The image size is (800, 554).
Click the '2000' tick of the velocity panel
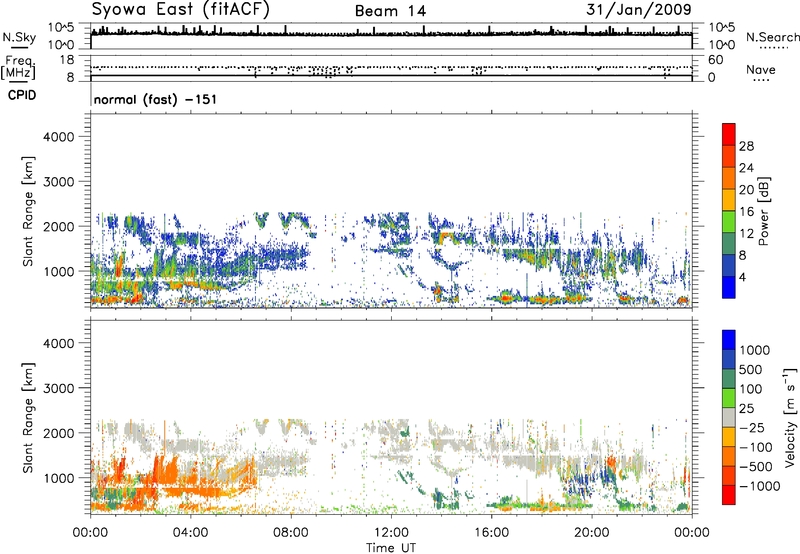pos(58,433)
